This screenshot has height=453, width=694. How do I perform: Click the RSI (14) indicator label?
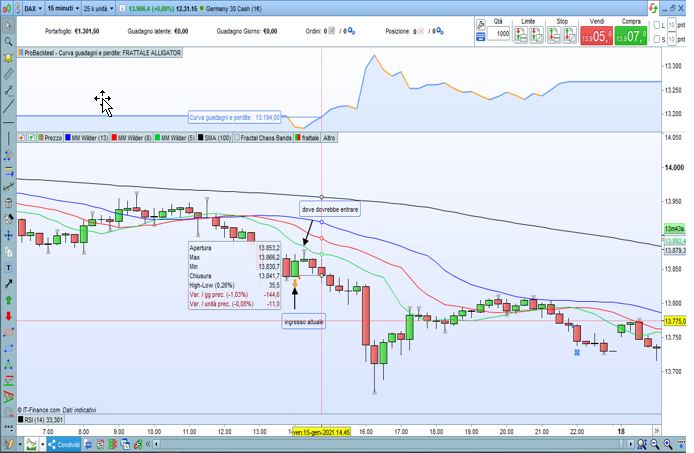pyautogui.click(x=41, y=419)
